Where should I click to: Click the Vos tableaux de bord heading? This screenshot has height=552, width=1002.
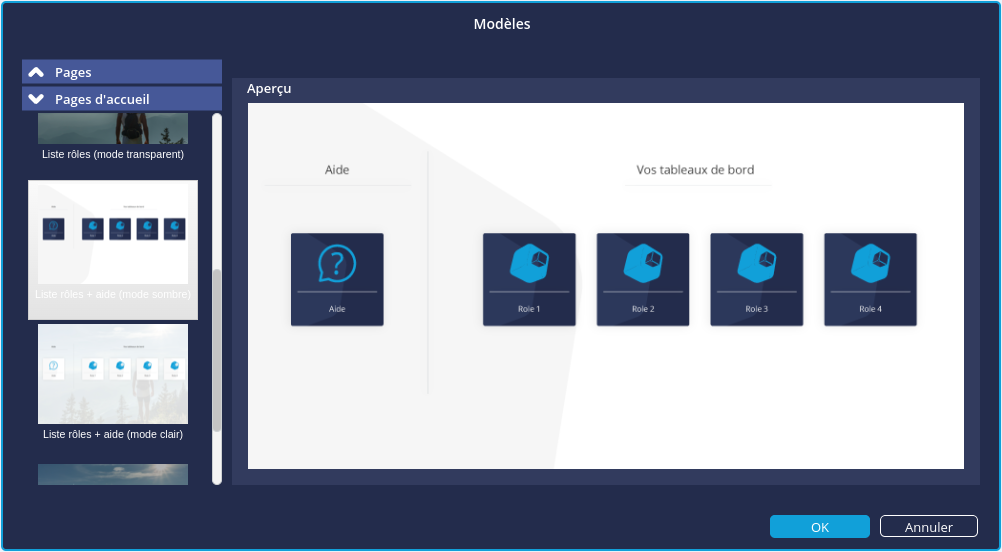point(695,170)
